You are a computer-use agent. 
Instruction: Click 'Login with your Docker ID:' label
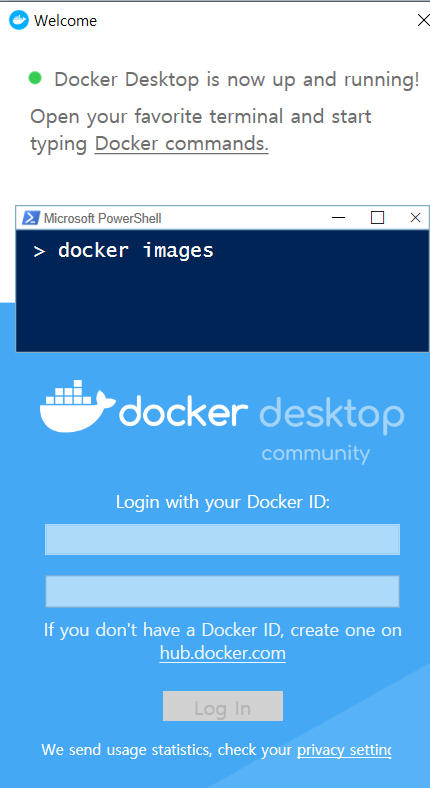[223, 502]
